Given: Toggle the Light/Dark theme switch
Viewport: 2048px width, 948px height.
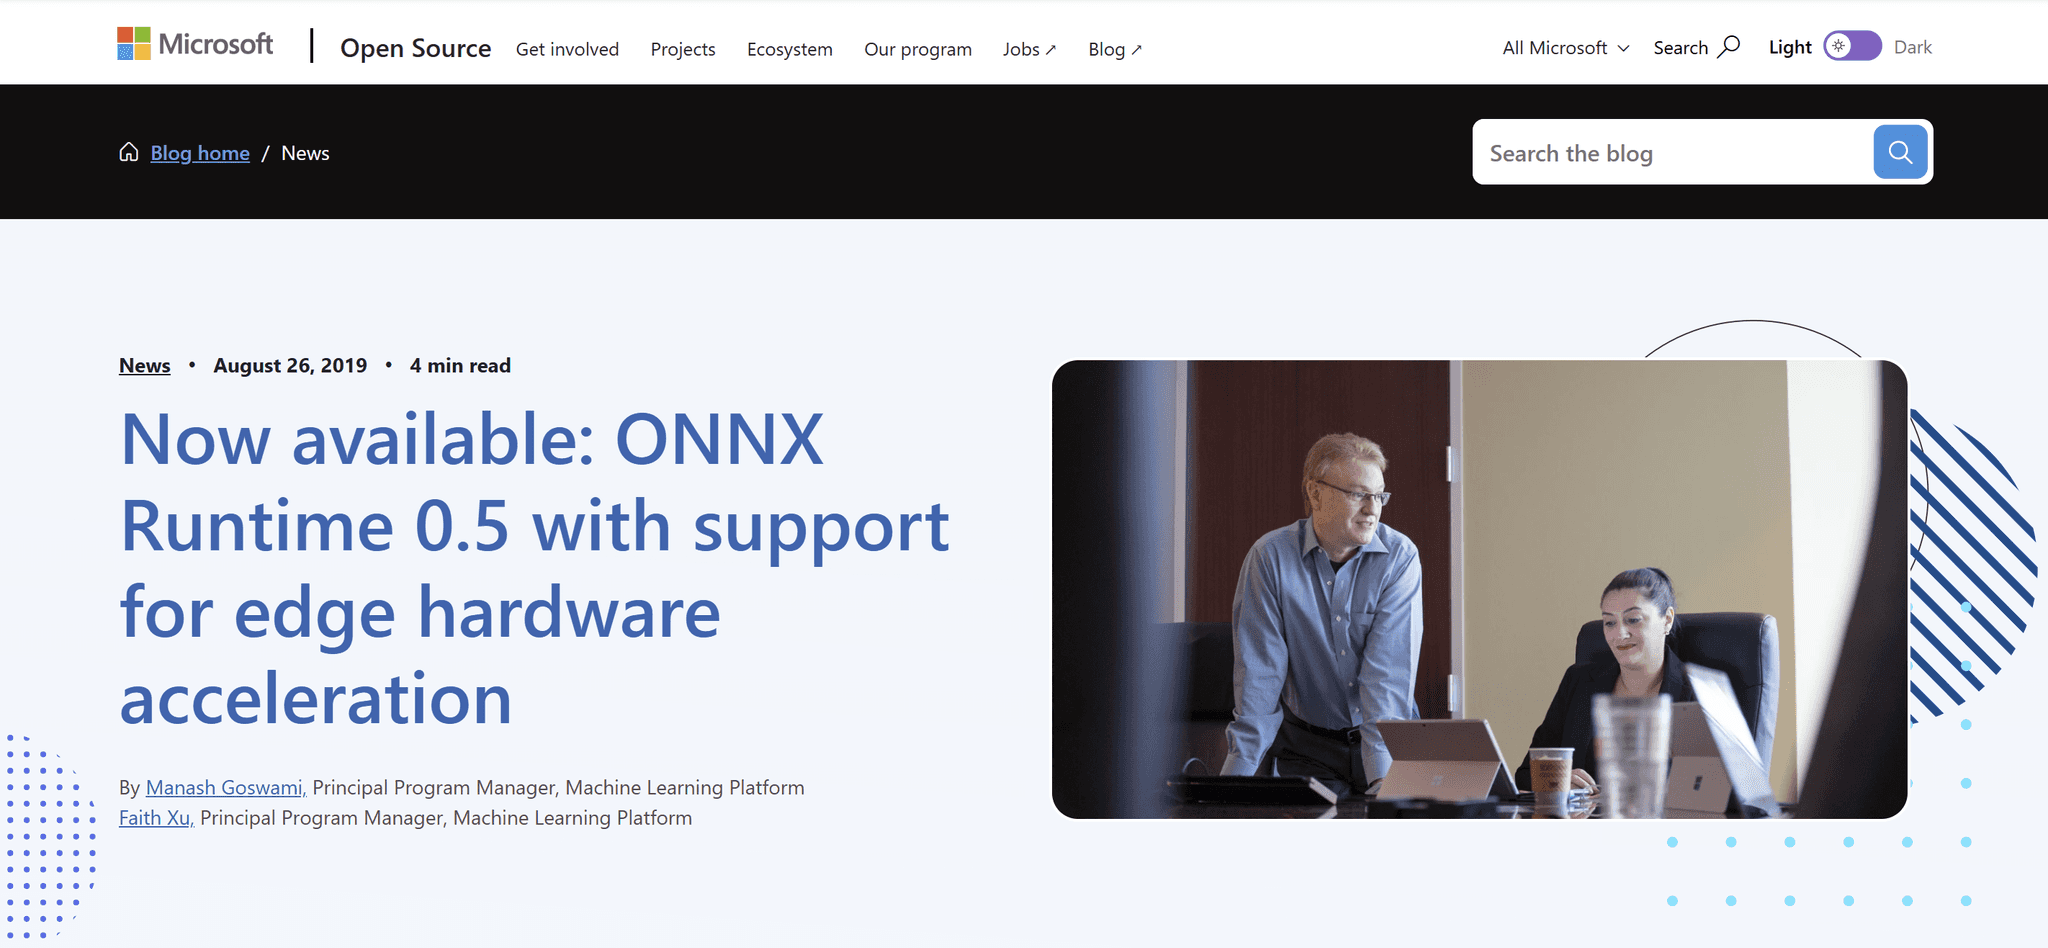Looking at the screenshot, I should coord(1853,46).
